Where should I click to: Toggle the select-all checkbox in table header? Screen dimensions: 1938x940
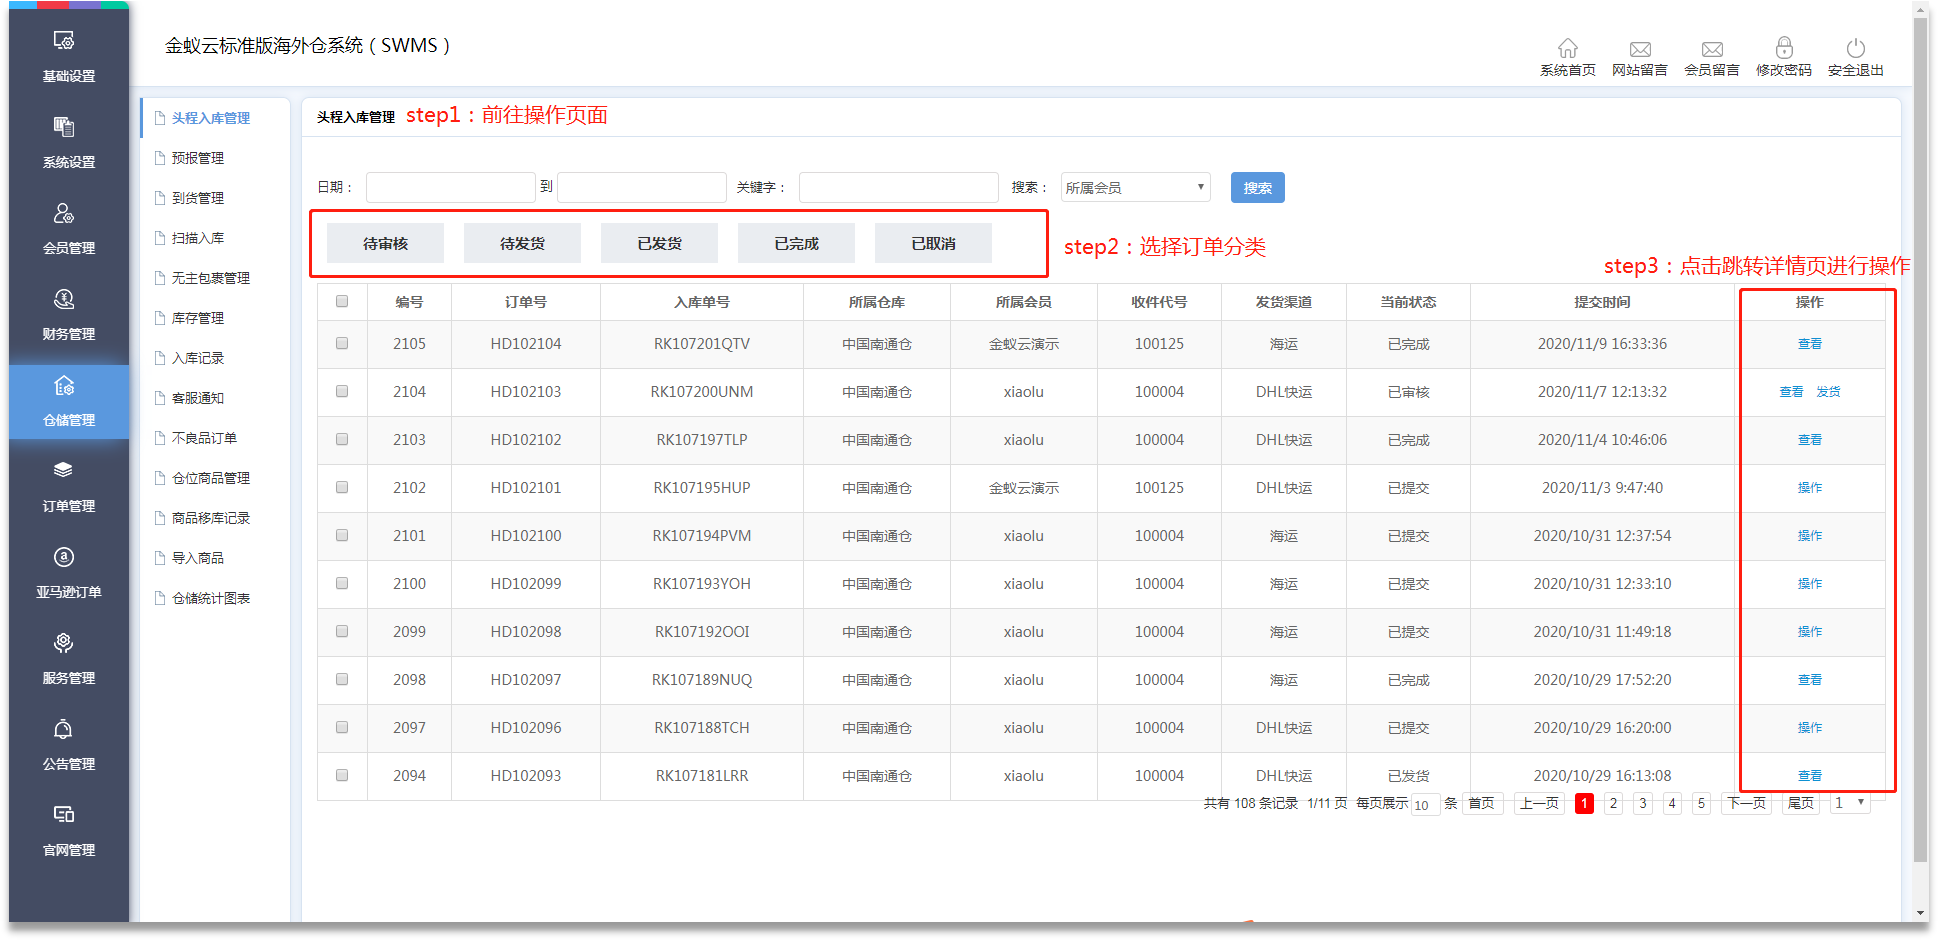point(342,301)
